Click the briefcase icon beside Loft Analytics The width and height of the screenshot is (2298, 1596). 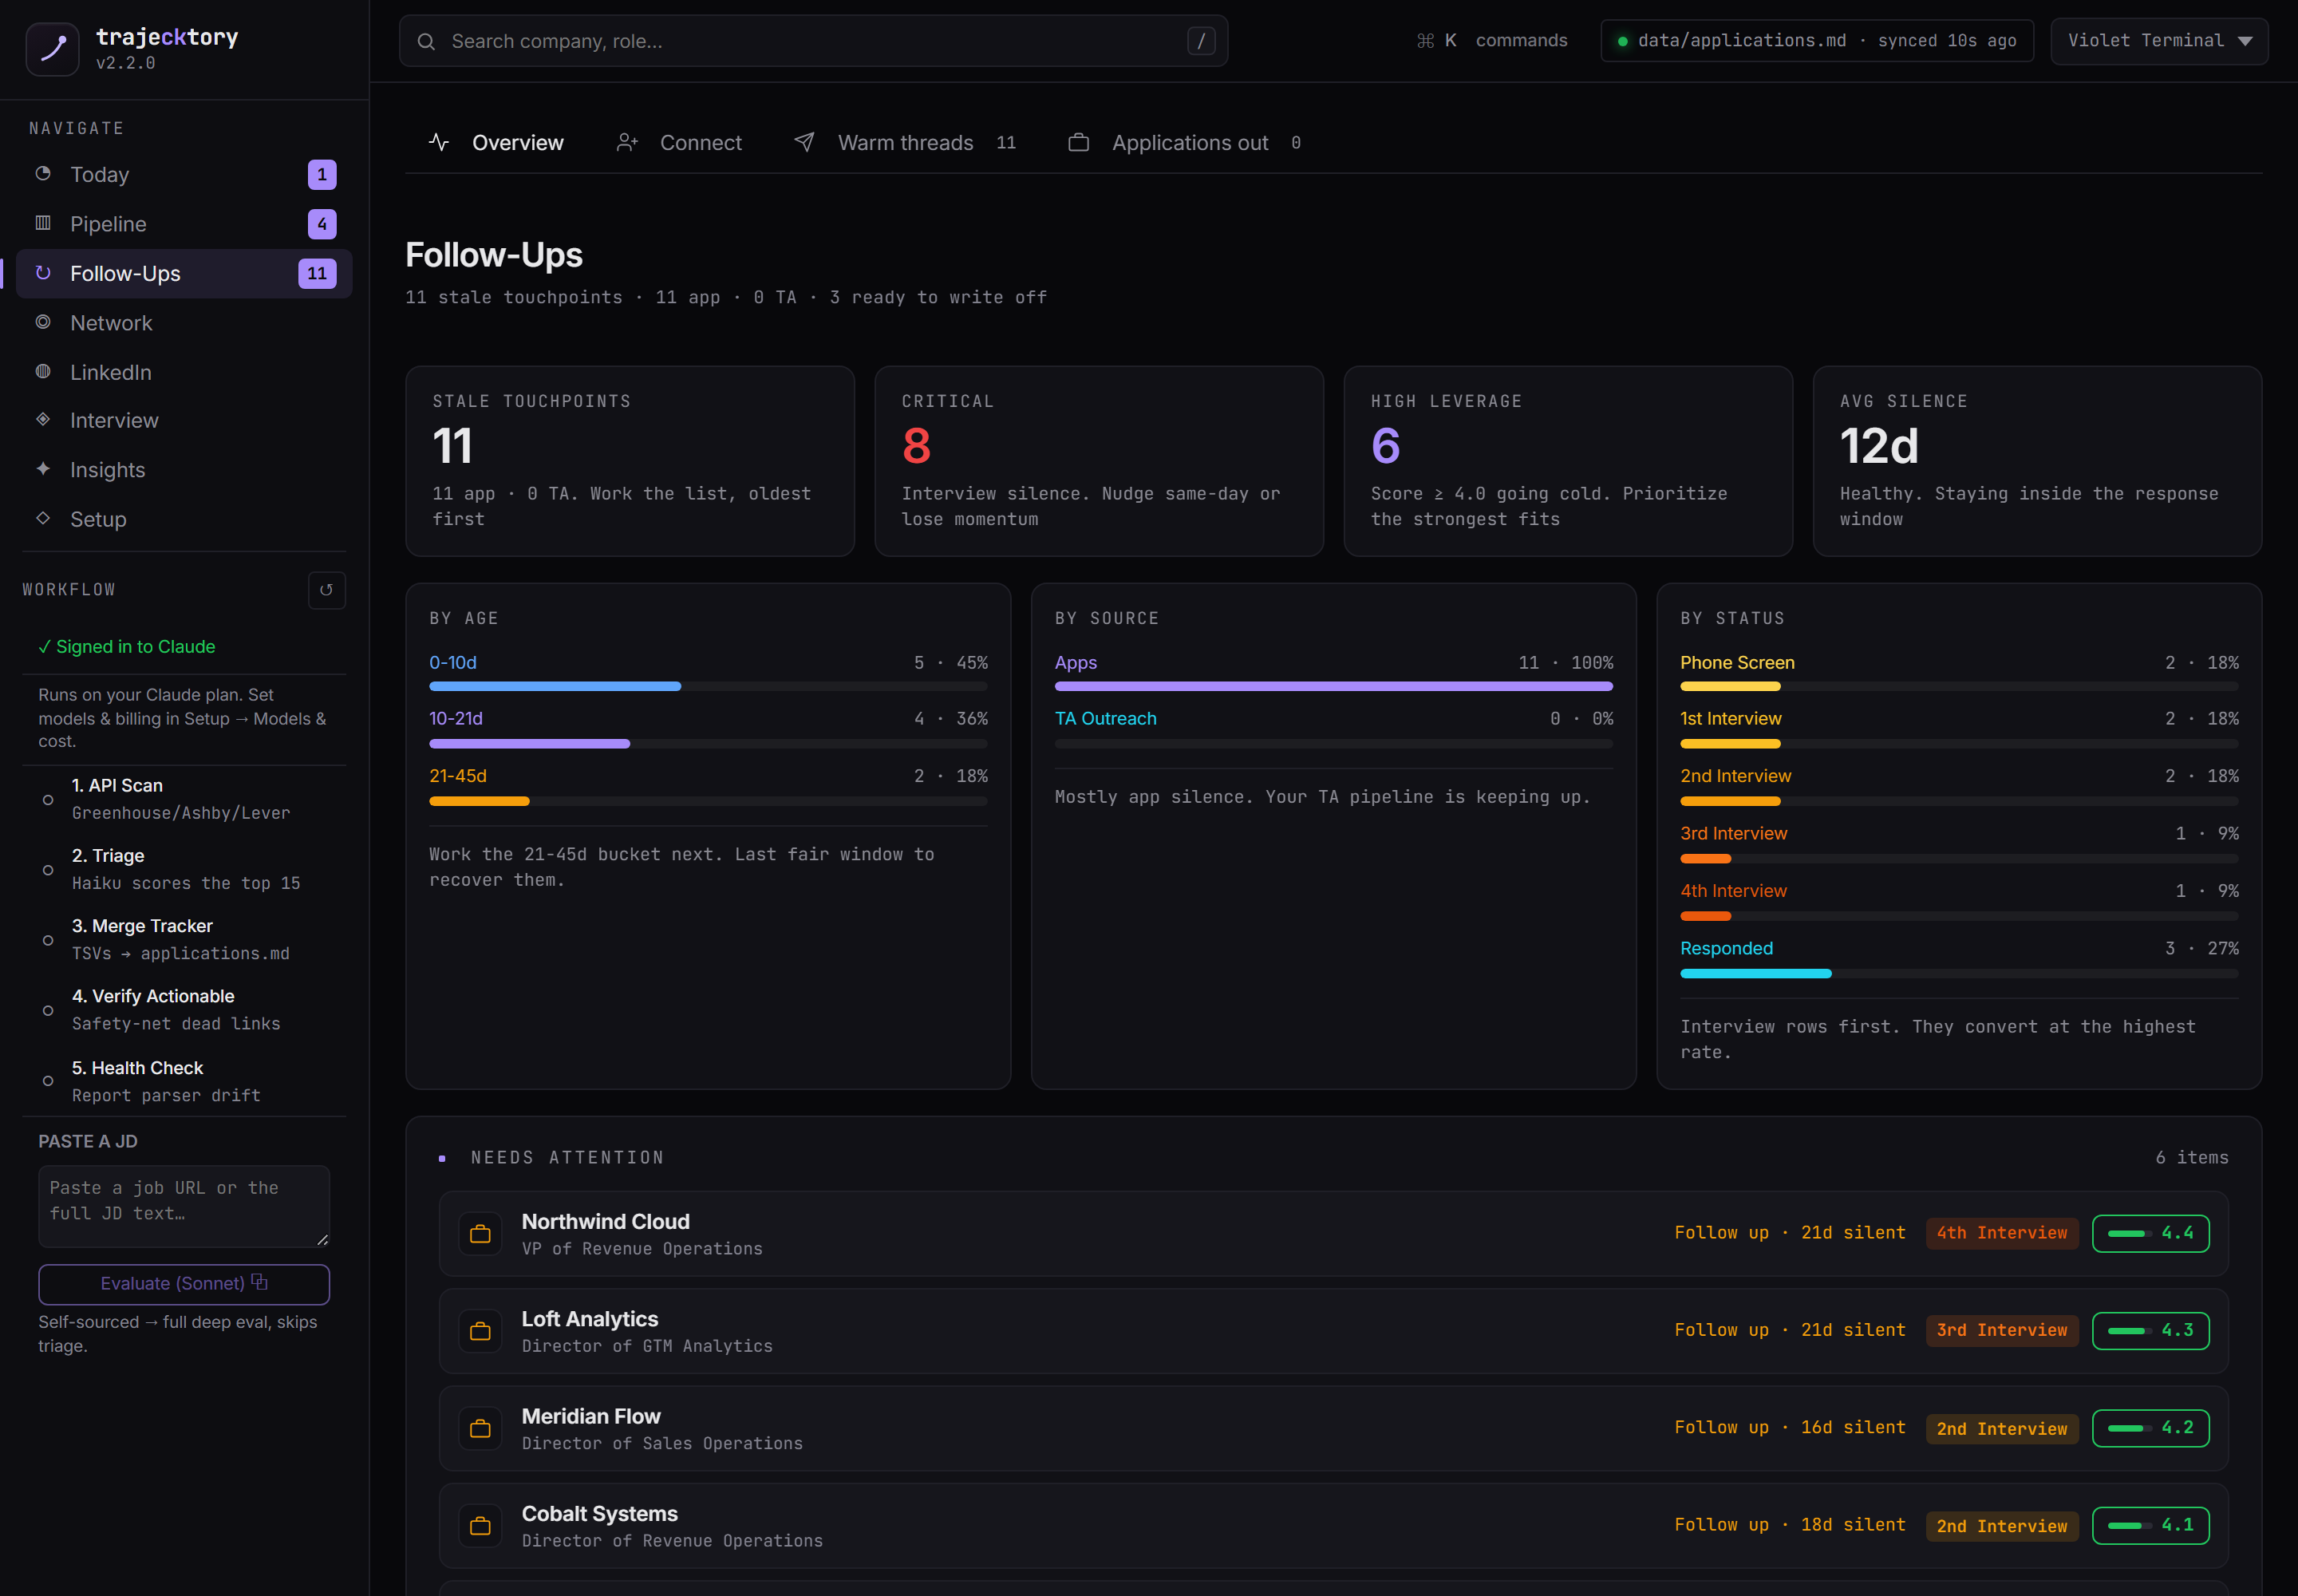(480, 1331)
